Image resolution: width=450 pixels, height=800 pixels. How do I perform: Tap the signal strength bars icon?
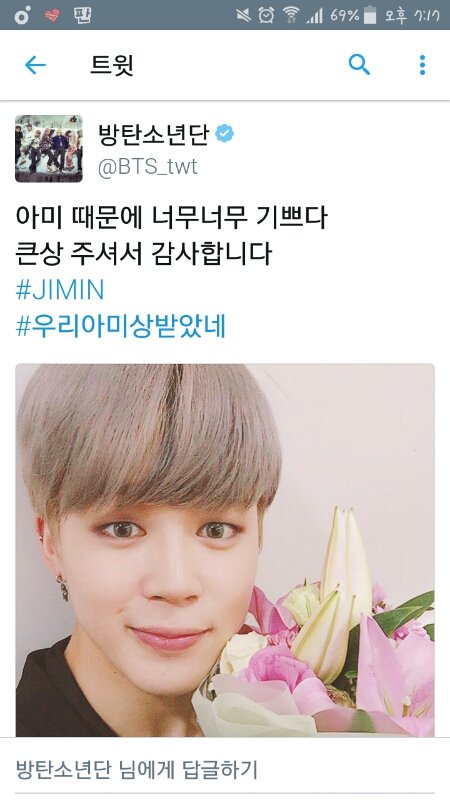pyautogui.click(x=314, y=16)
